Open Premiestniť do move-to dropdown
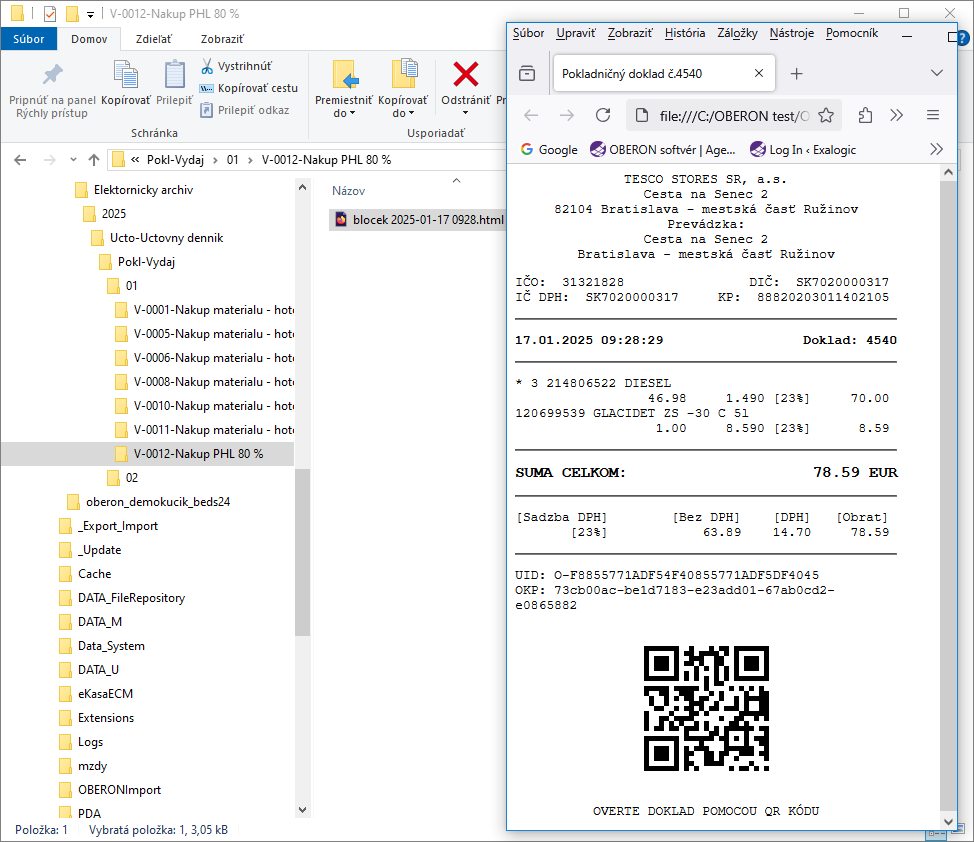 (x=344, y=114)
